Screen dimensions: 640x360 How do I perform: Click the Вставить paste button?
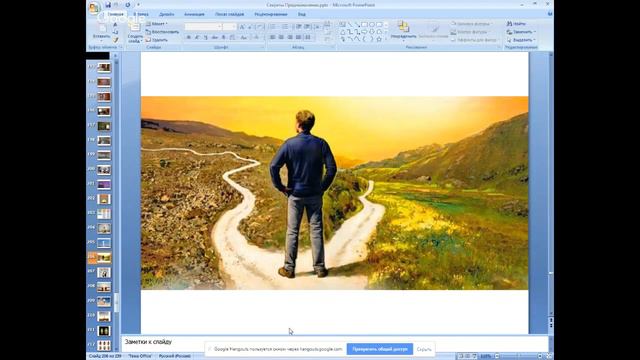(101, 32)
